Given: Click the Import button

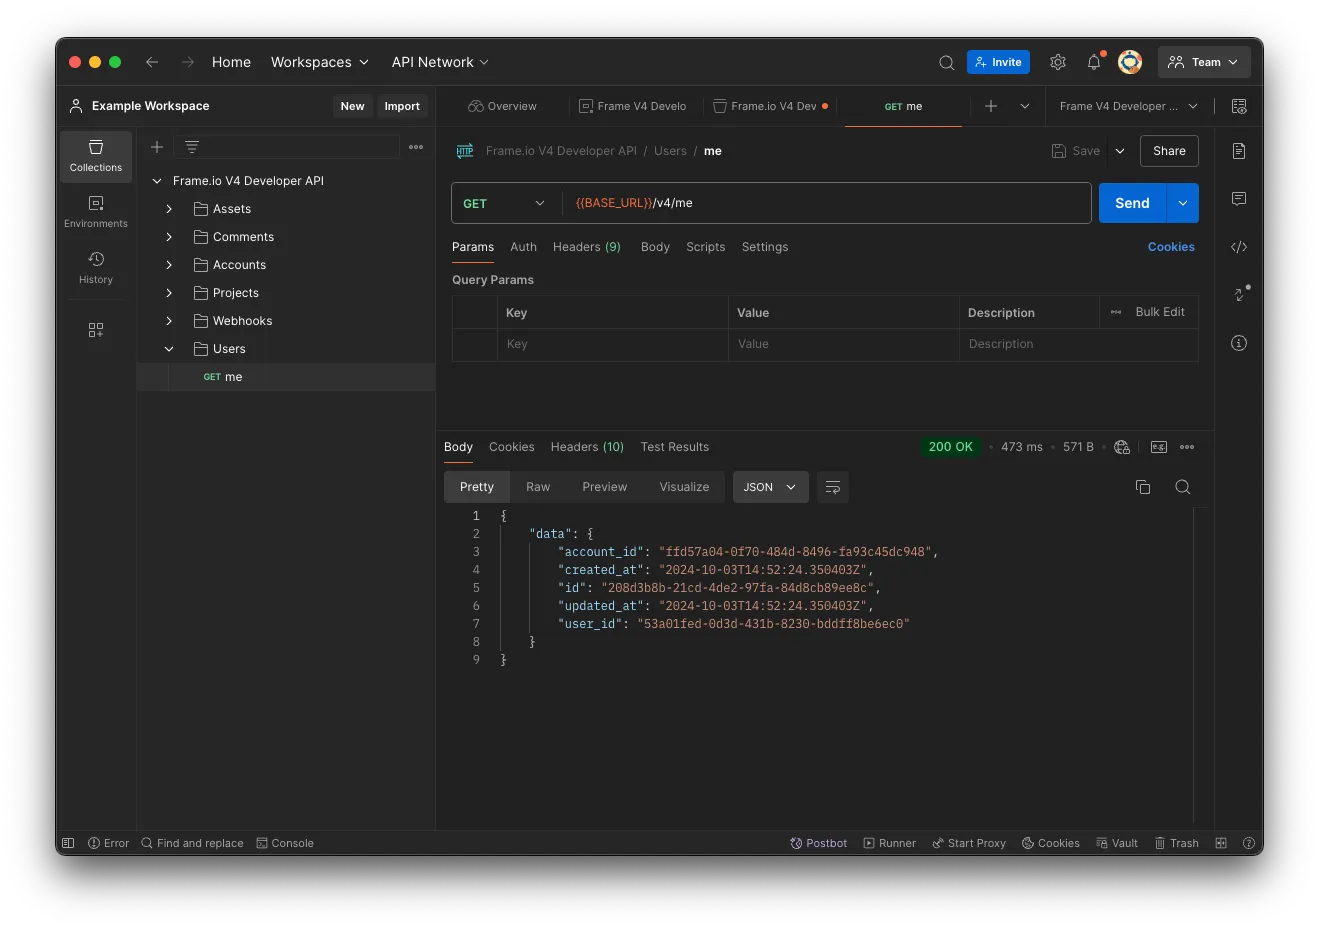Looking at the screenshot, I should 402,106.
